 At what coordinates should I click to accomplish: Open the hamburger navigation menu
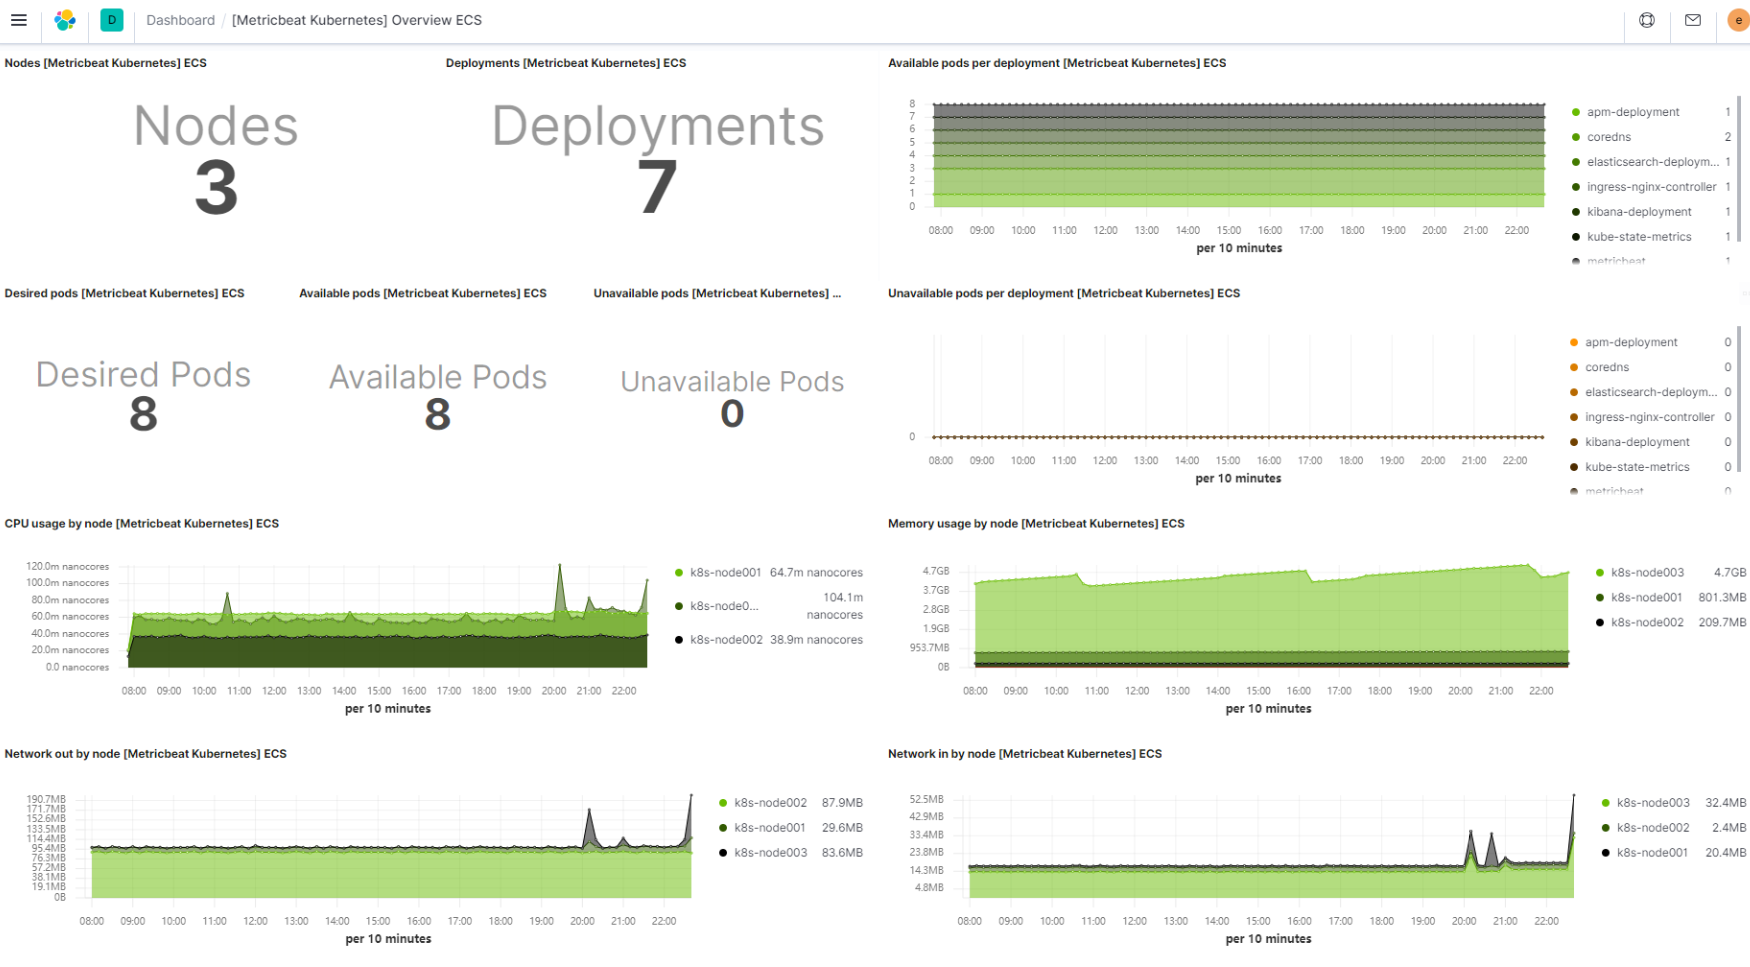(18, 20)
